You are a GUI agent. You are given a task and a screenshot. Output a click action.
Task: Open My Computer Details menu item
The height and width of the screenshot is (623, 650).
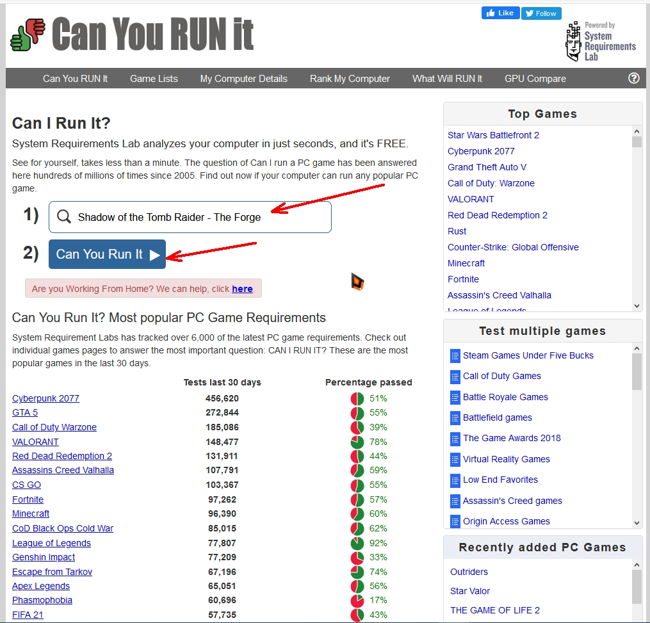click(x=243, y=78)
